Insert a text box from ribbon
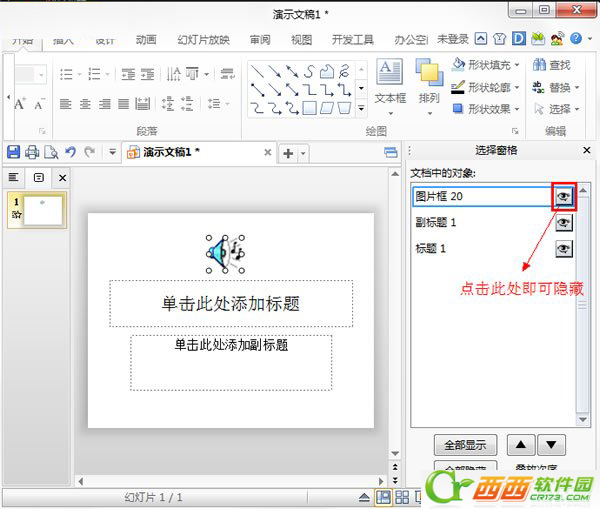This screenshot has height=509, width=600. click(389, 82)
